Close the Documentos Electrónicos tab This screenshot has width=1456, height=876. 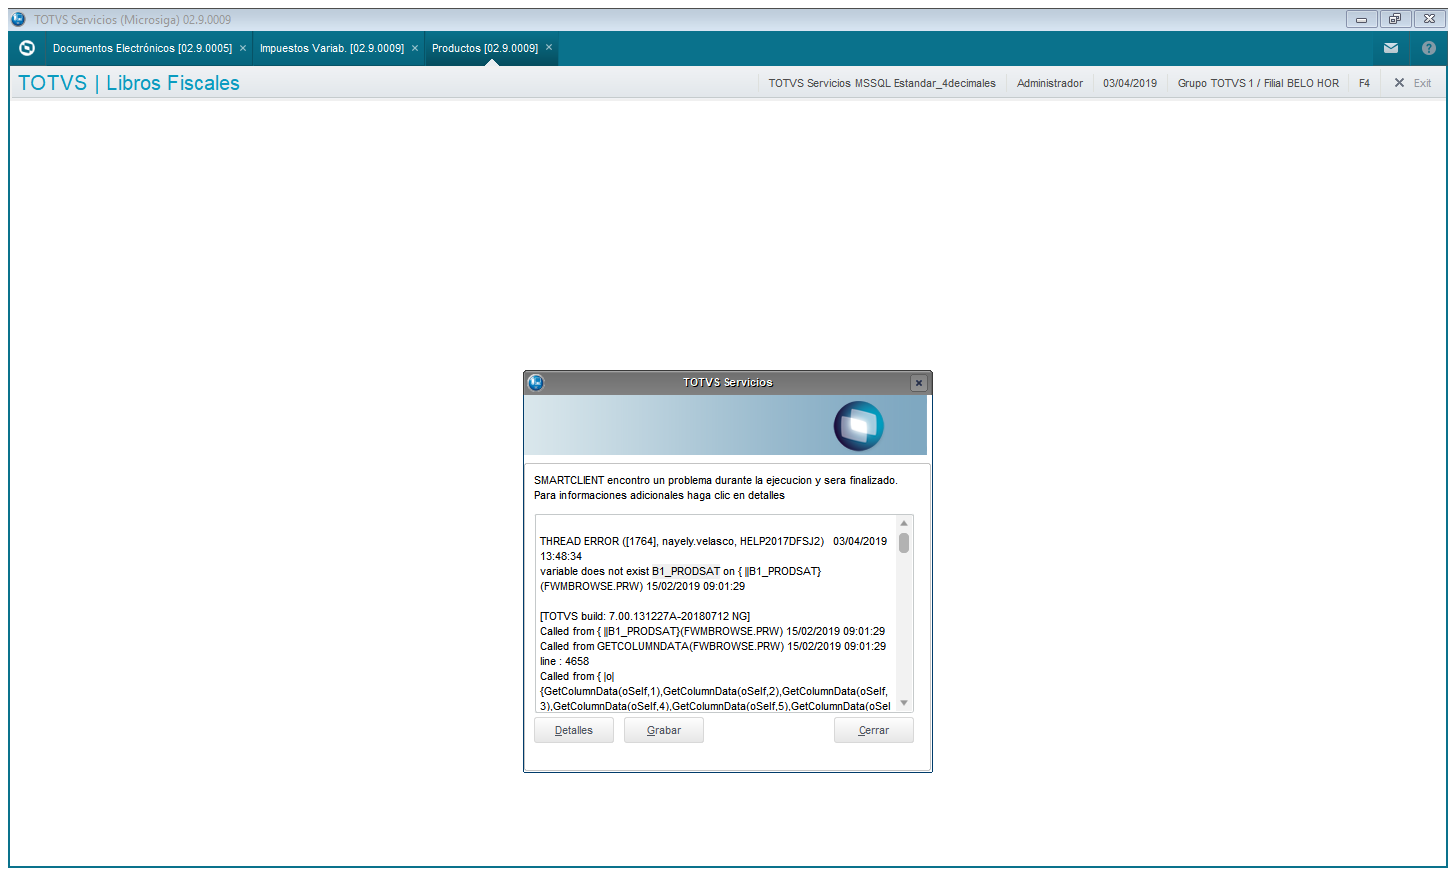243,48
